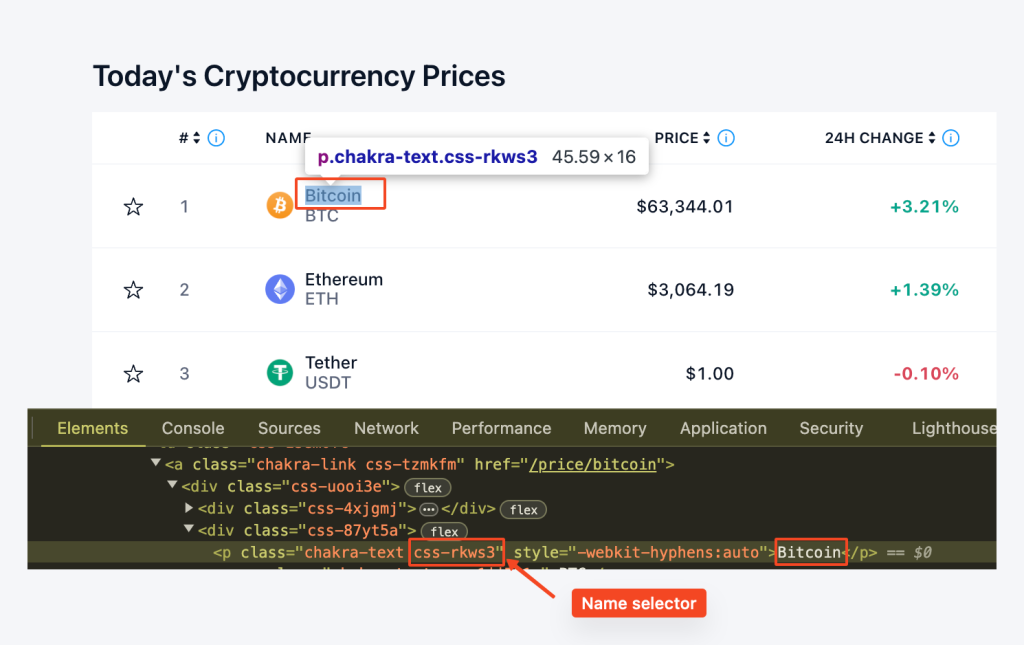Viewport: 1024px width, 645px height.
Task: Expand the collapsed ellipsis in css-4xjgmj div
Action: coord(428,509)
